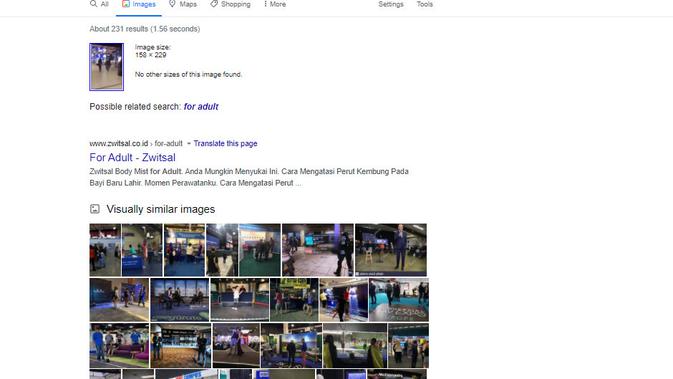The image size is (673, 379).
Task: Click the map pin icon on Maps tab
Action: coord(172,4)
